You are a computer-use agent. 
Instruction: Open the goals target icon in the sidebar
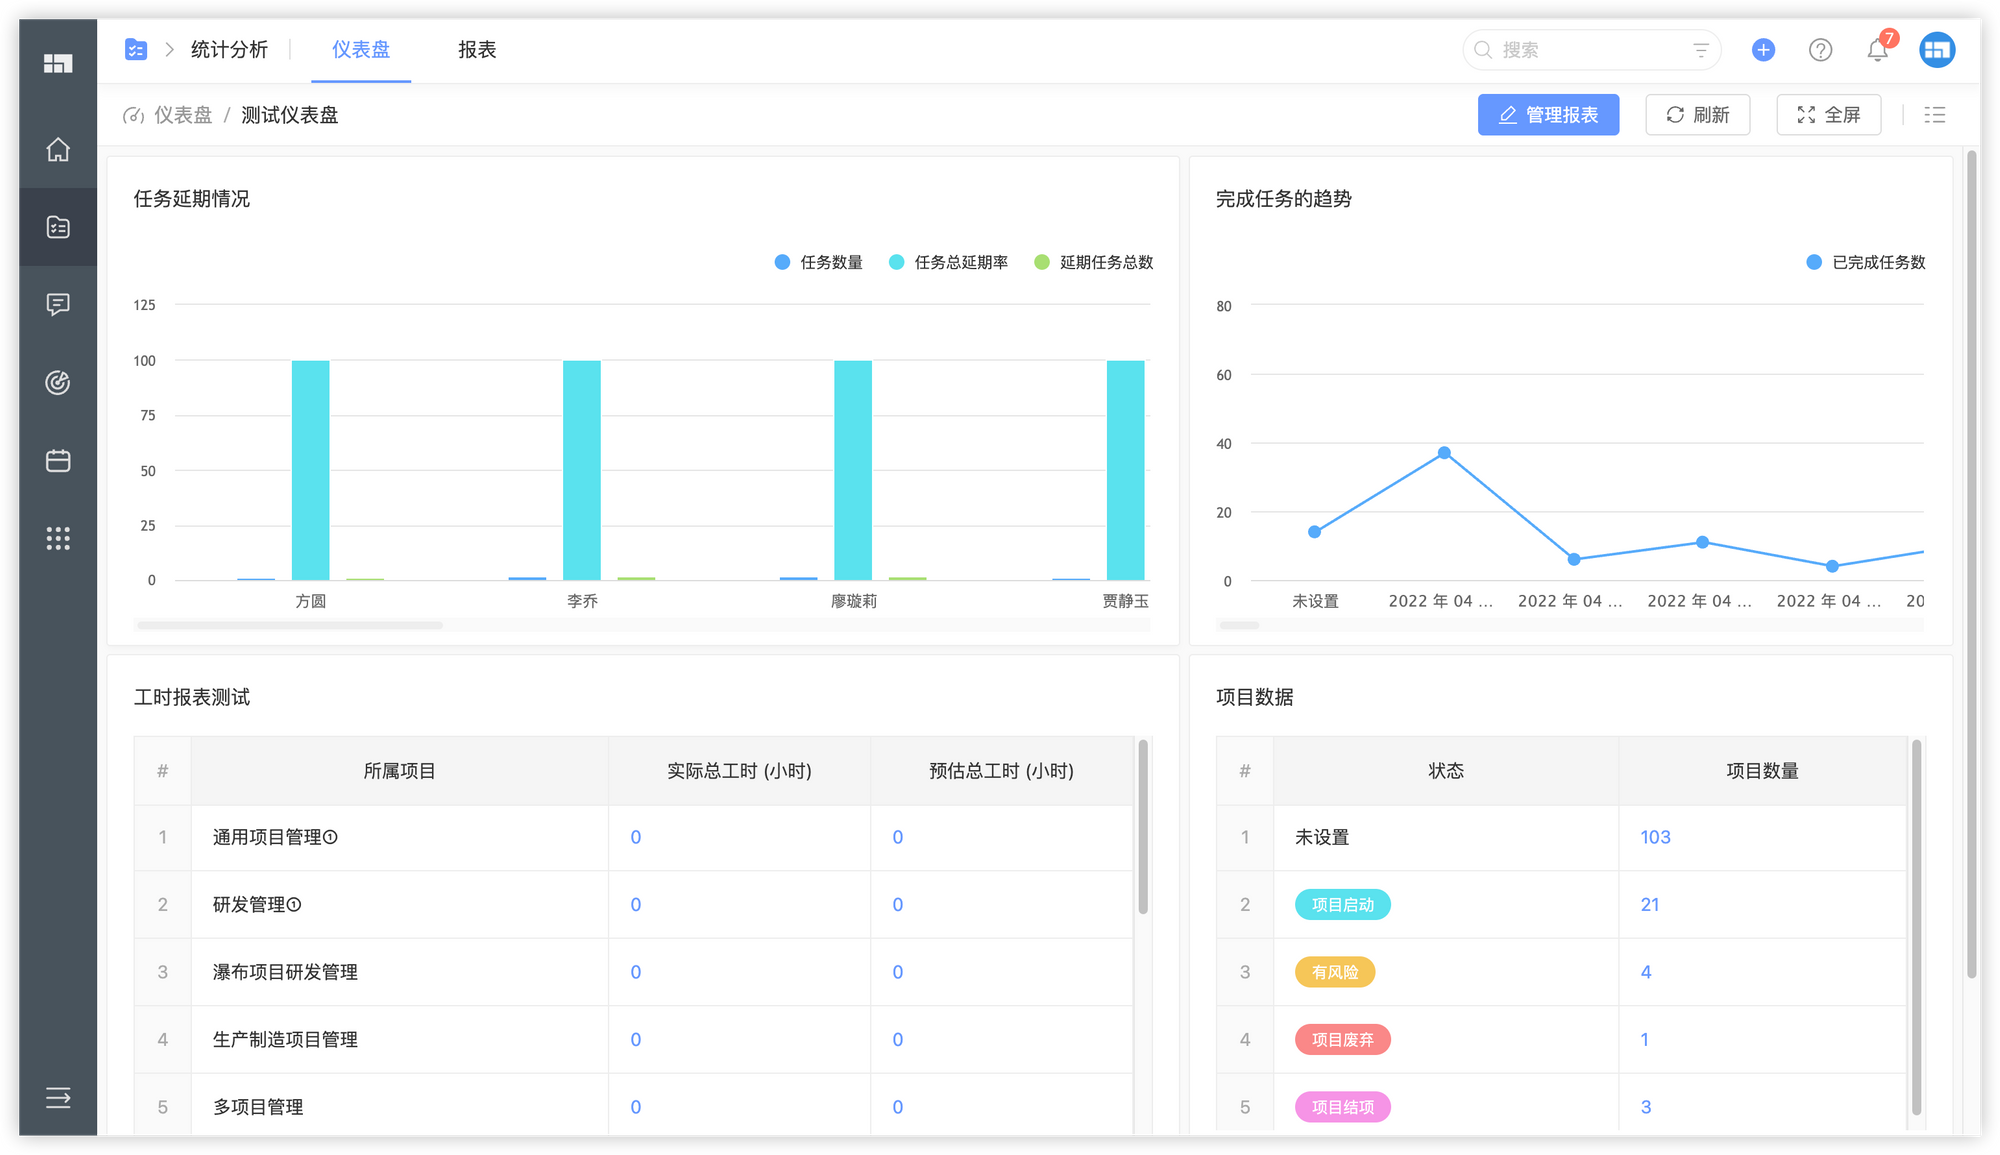(x=58, y=382)
